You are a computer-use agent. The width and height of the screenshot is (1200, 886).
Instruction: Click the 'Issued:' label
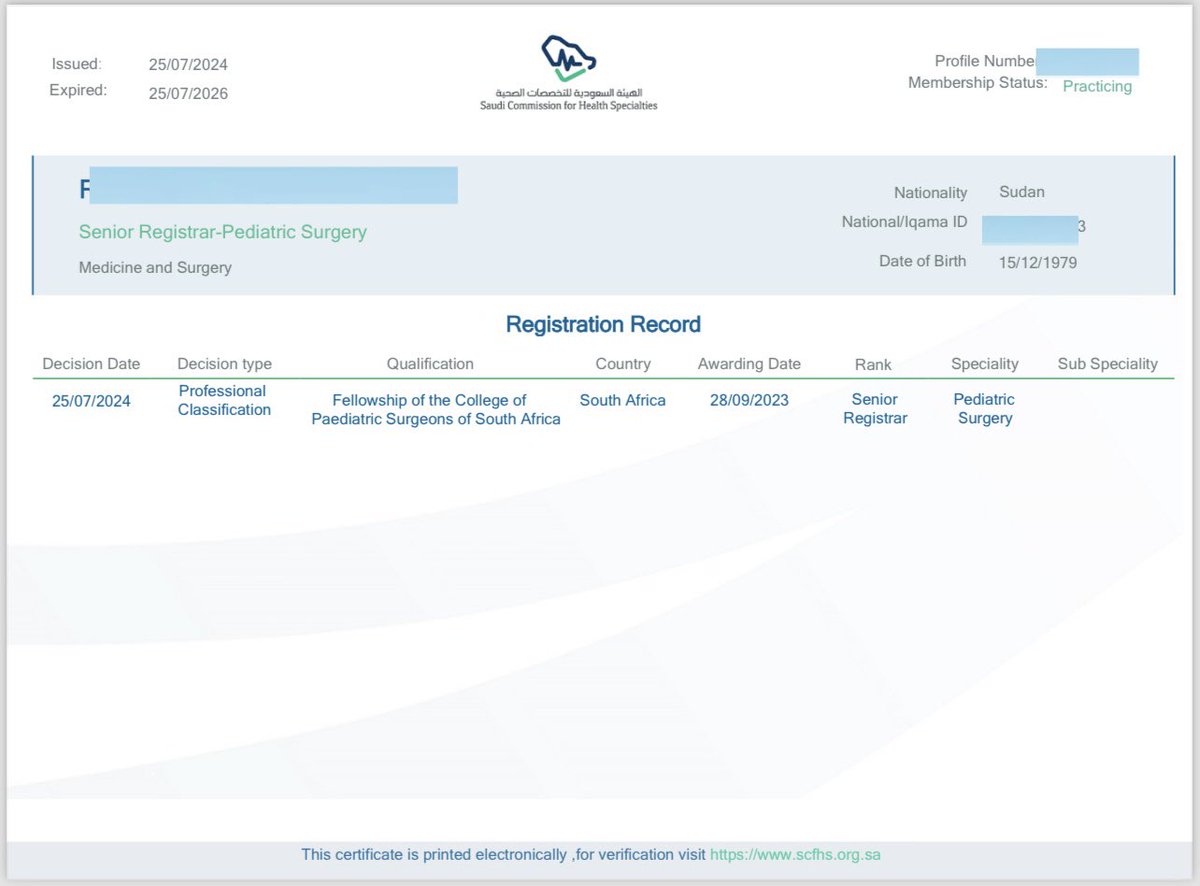(76, 64)
